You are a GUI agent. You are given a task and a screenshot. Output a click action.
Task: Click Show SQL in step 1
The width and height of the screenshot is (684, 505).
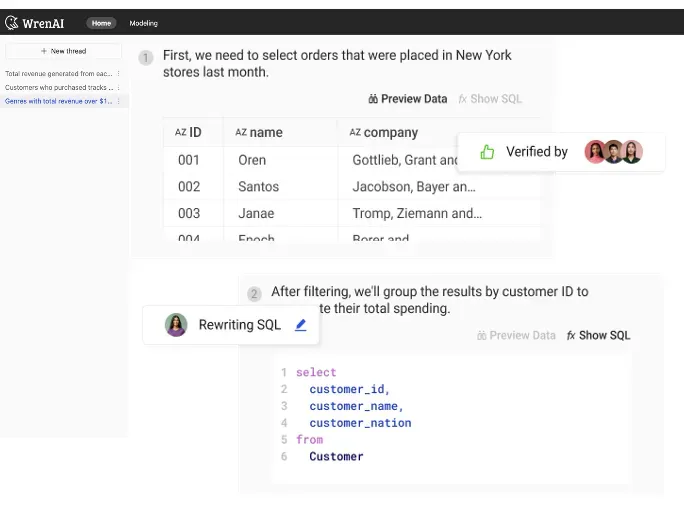click(490, 99)
